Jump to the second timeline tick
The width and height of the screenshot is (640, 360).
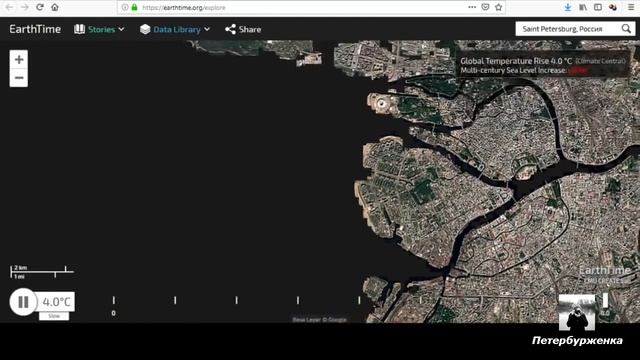pyautogui.click(x=175, y=300)
